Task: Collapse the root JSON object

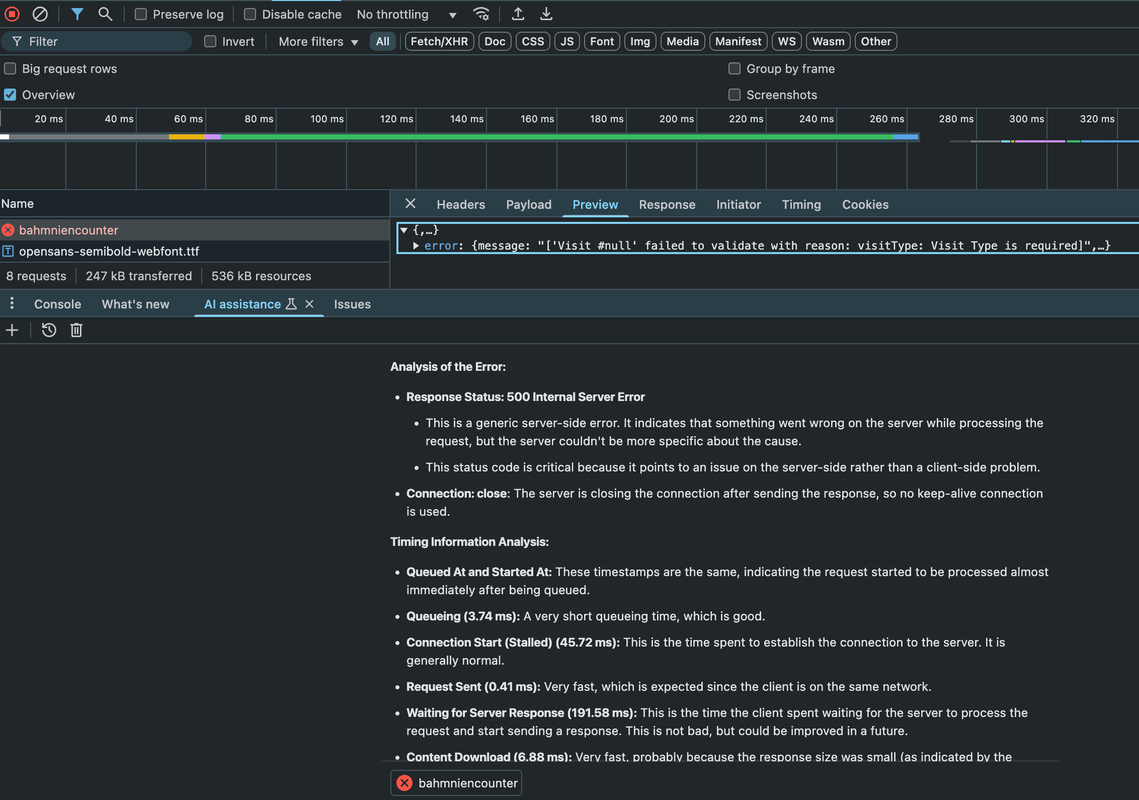Action: click(404, 230)
